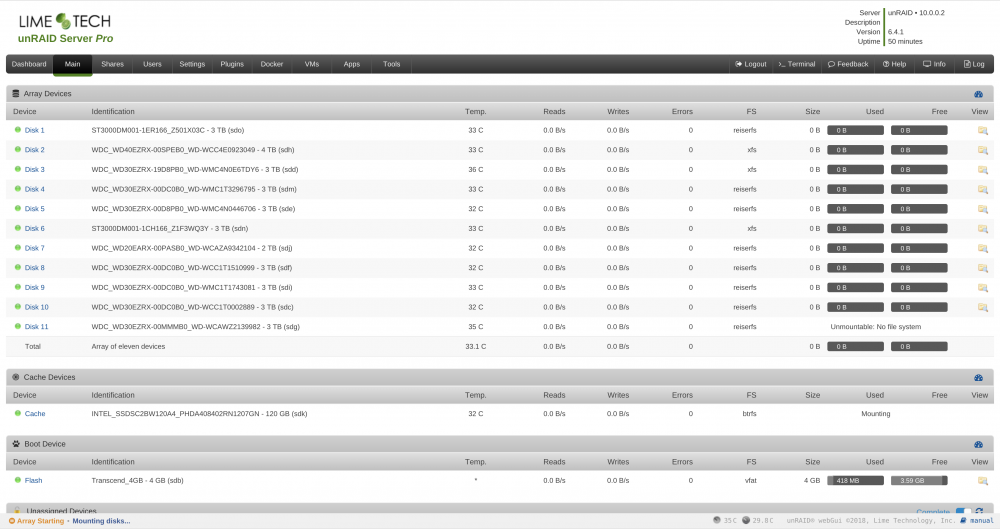
Task: Click green status dot beside Disk 1
Action: (x=18, y=130)
